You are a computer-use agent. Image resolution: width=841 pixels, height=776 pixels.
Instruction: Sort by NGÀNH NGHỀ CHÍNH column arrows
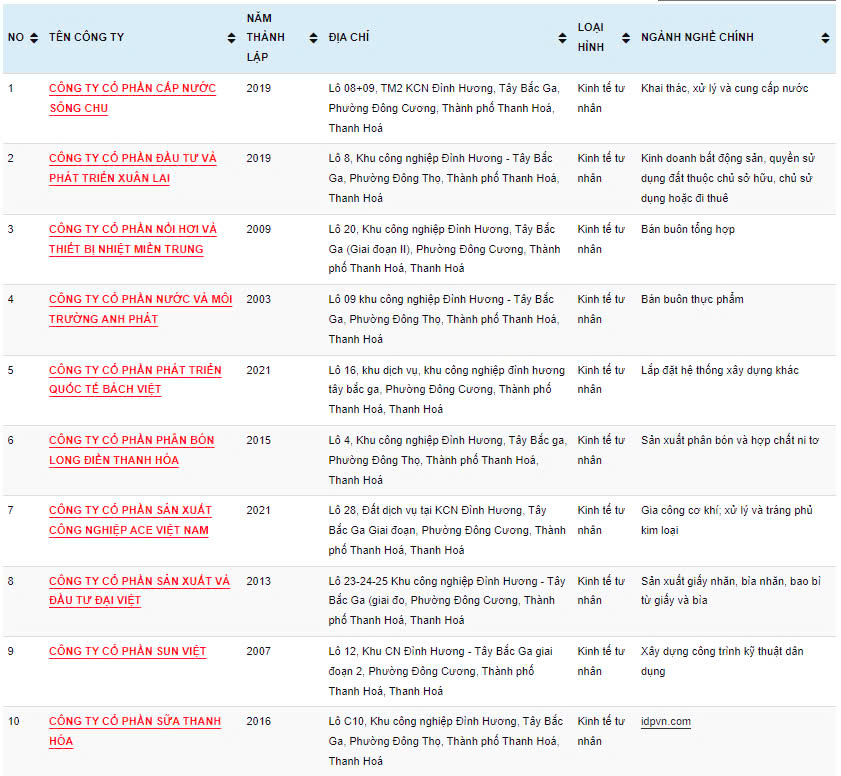pos(825,38)
